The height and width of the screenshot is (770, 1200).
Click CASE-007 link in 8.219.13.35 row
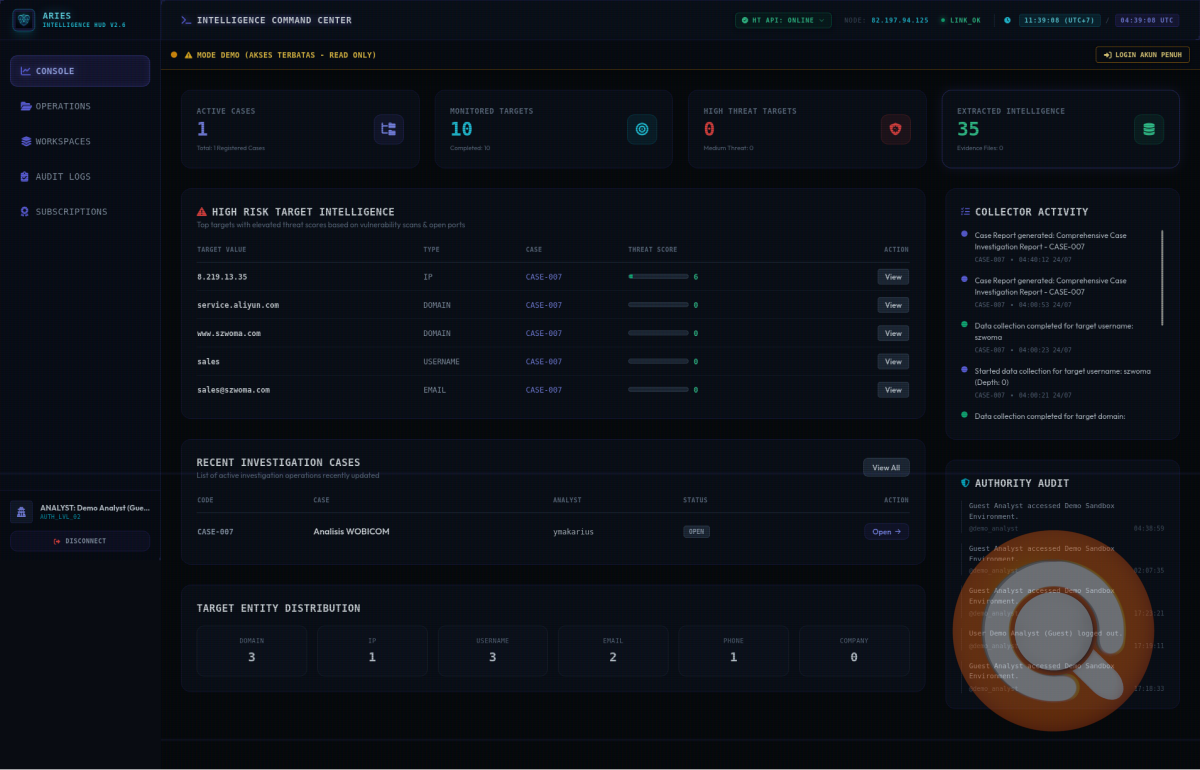pos(544,277)
